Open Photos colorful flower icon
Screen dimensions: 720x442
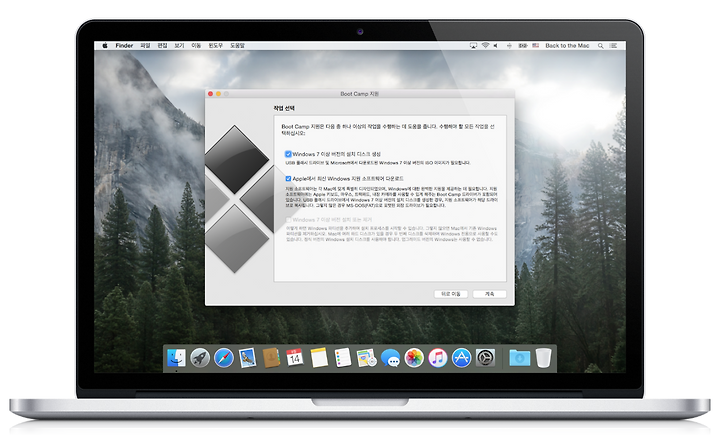point(414,358)
